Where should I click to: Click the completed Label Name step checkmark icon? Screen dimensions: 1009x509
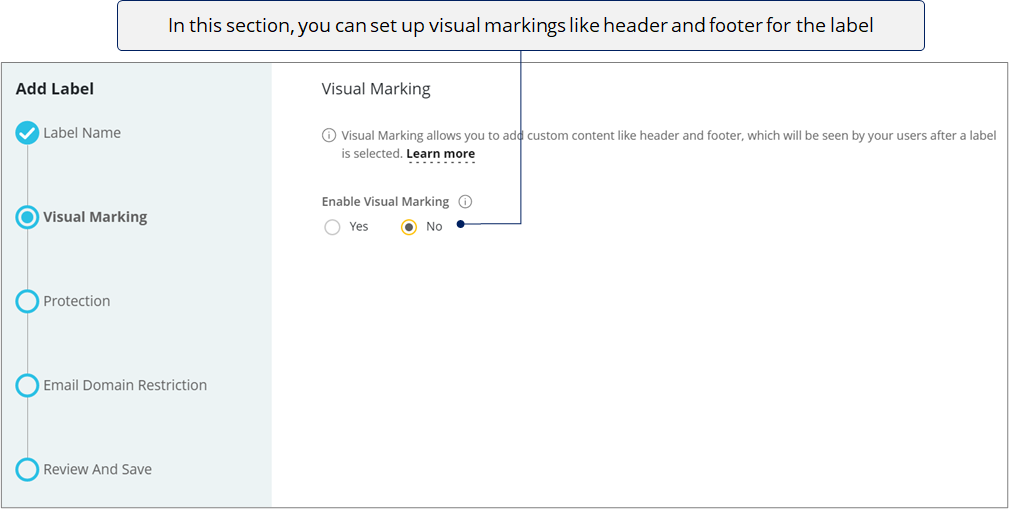point(27,133)
